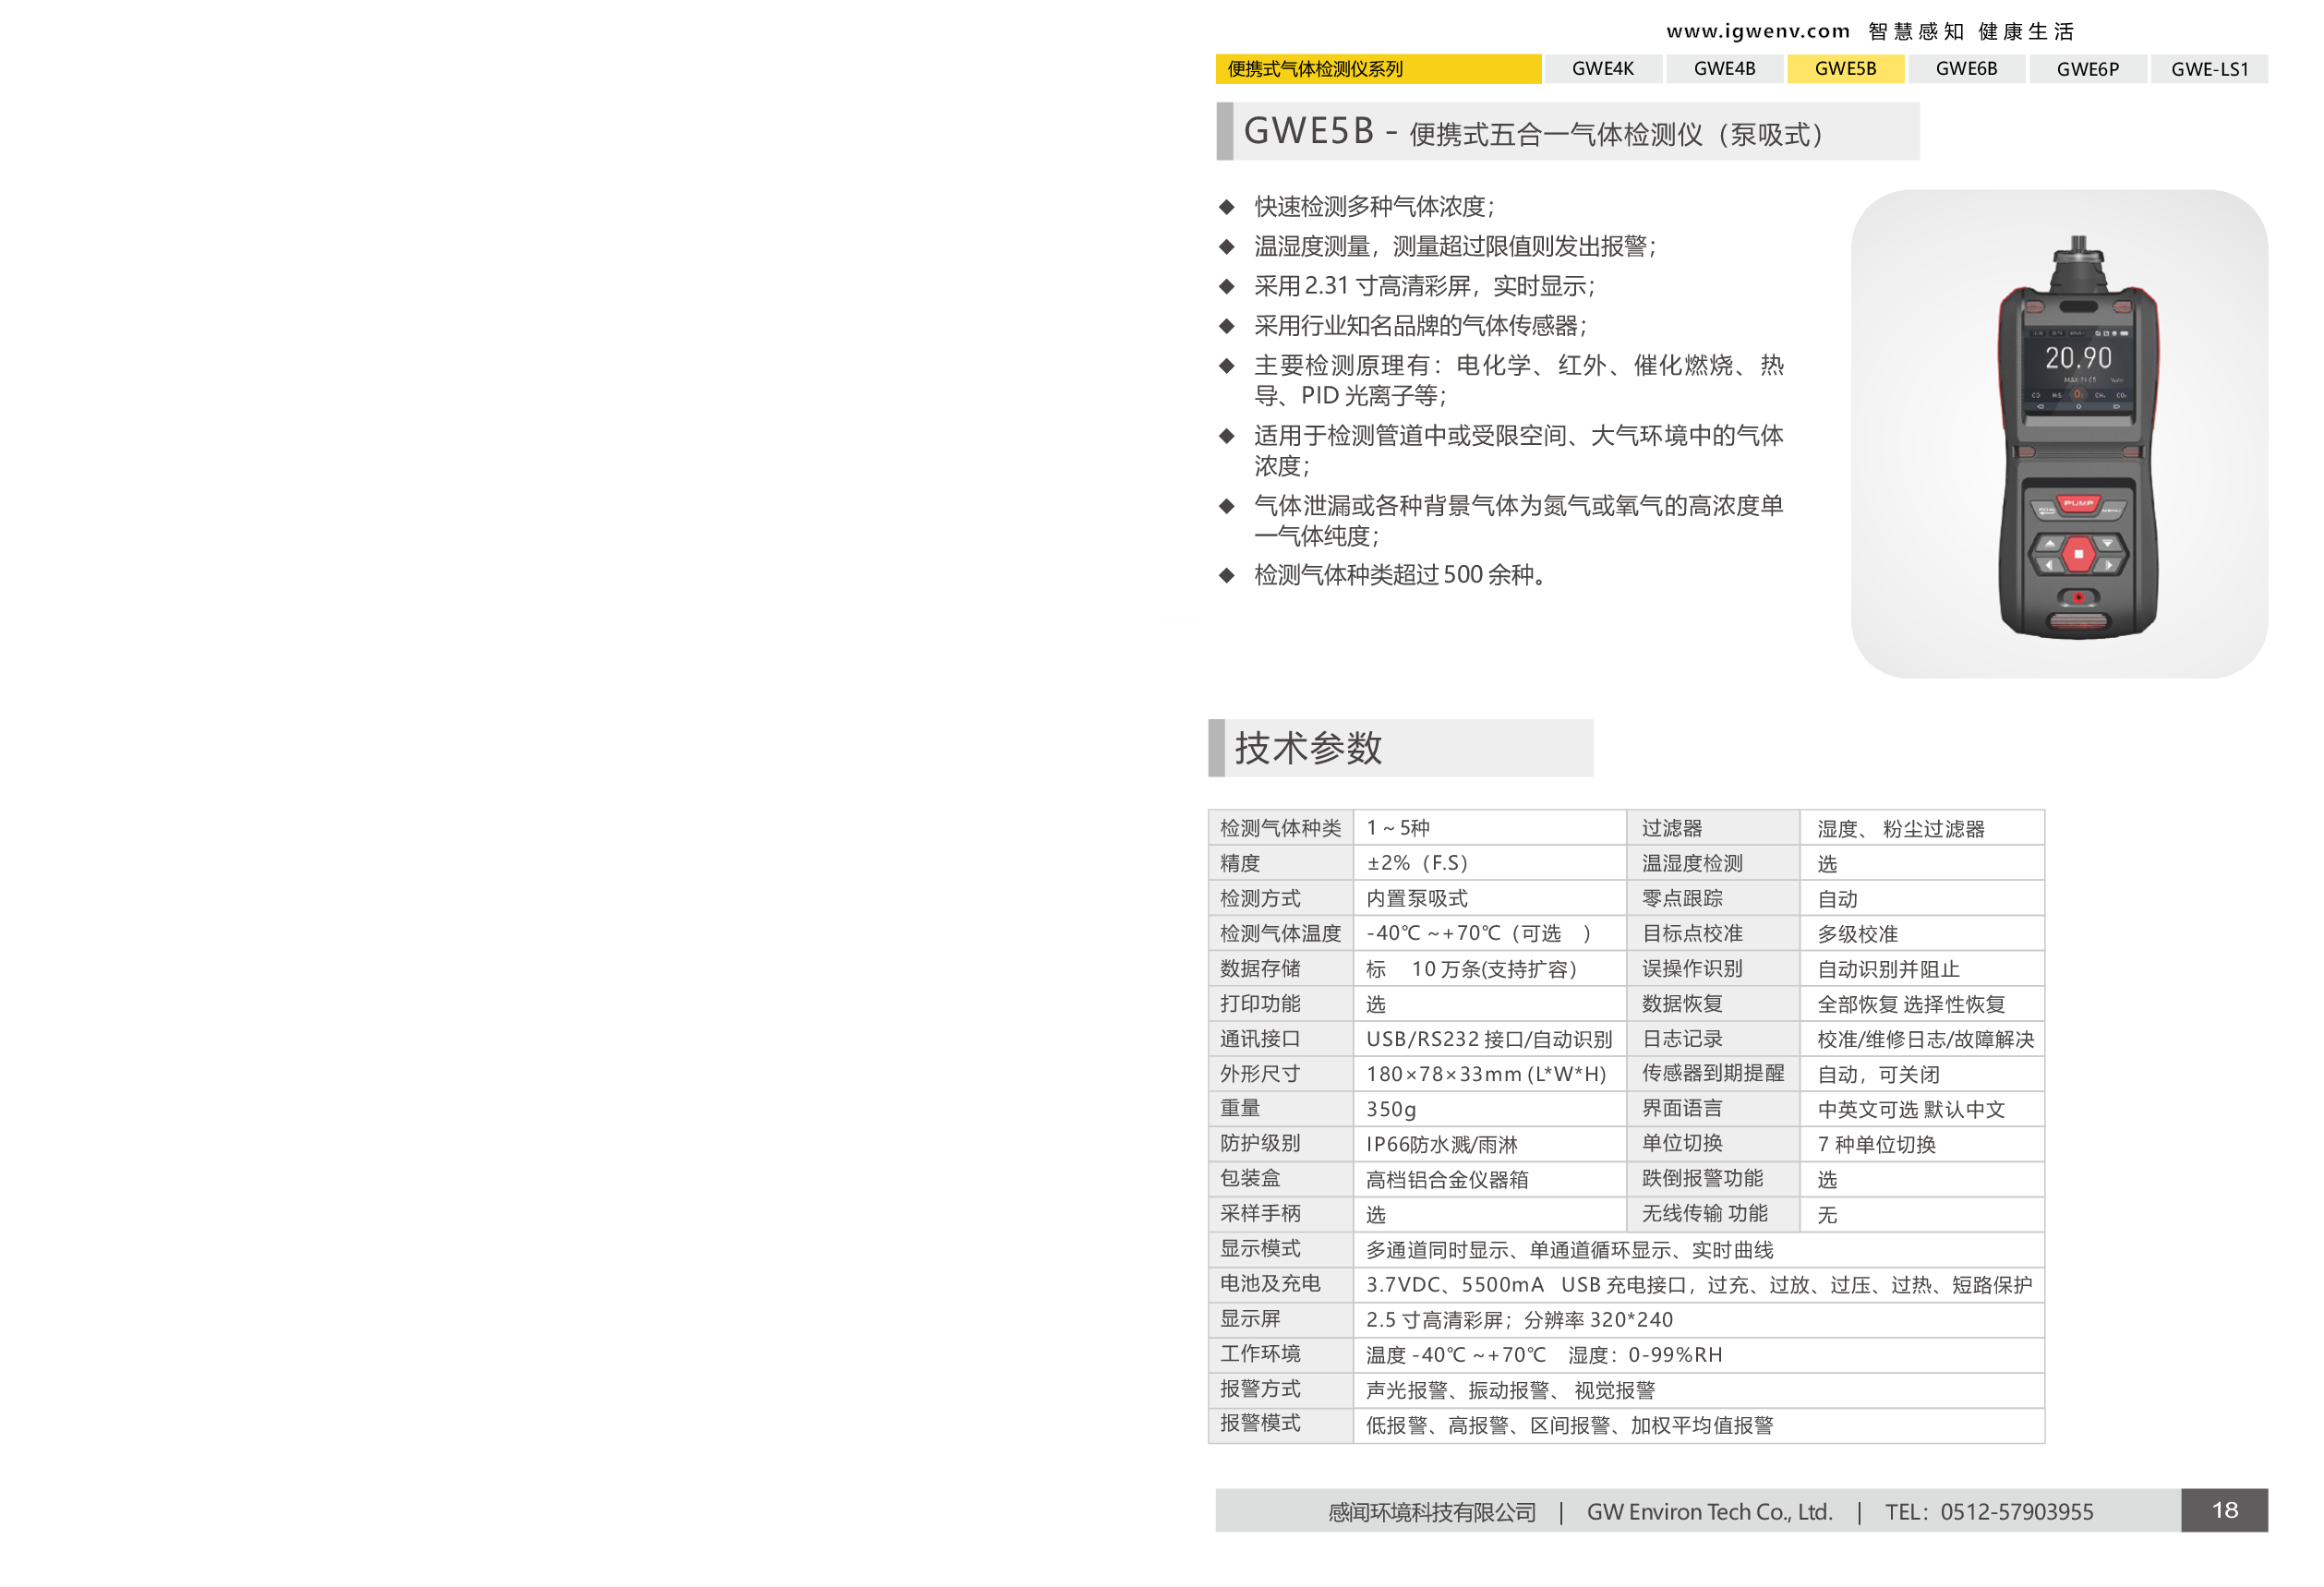Click table value 350g
The image size is (2324, 1587).
[x=1391, y=1109]
